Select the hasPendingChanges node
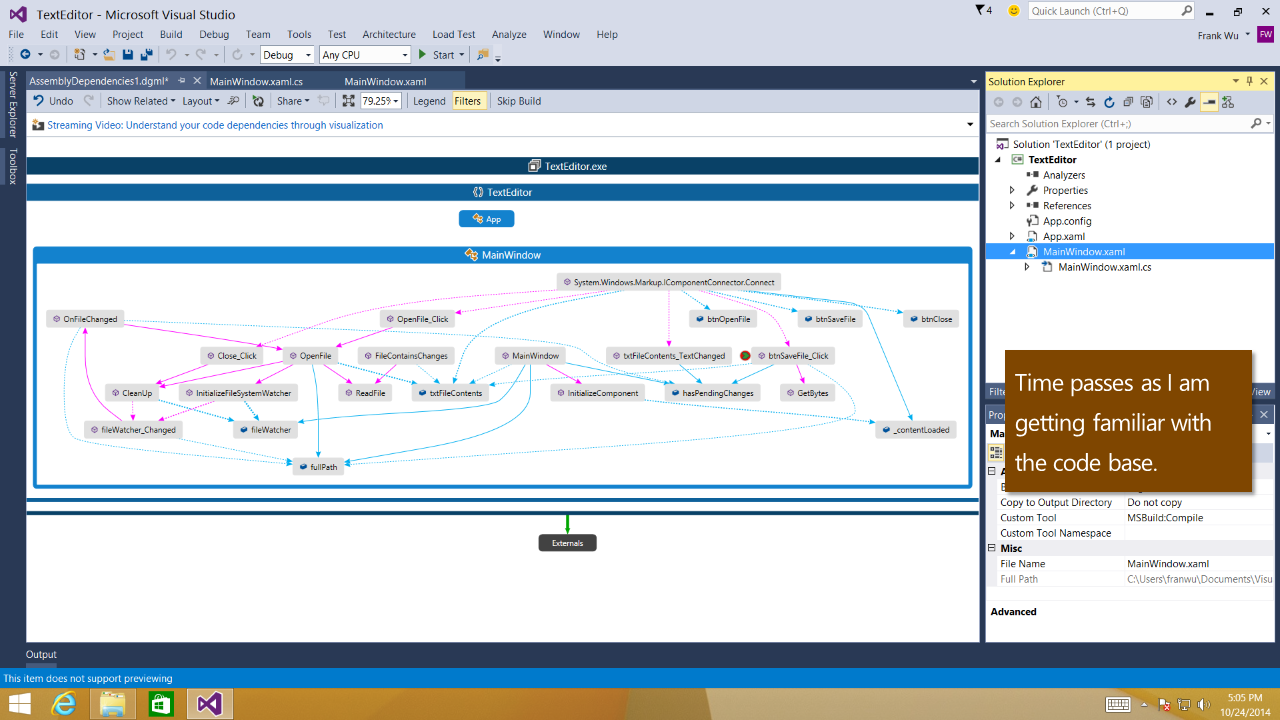This screenshot has height=720, width=1280. point(712,393)
